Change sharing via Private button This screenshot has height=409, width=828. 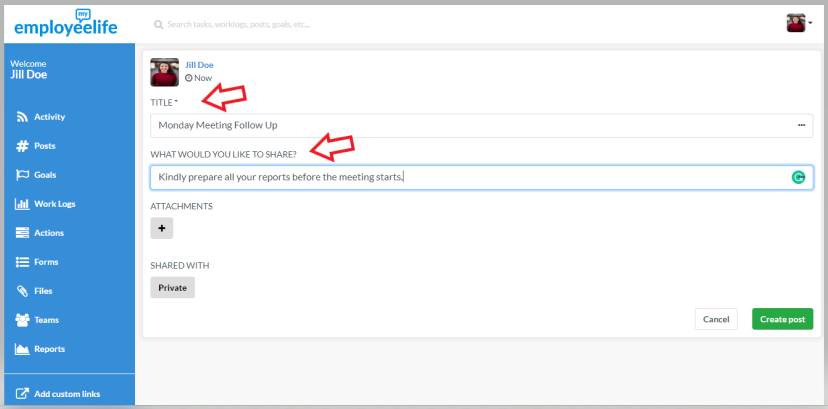173,288
